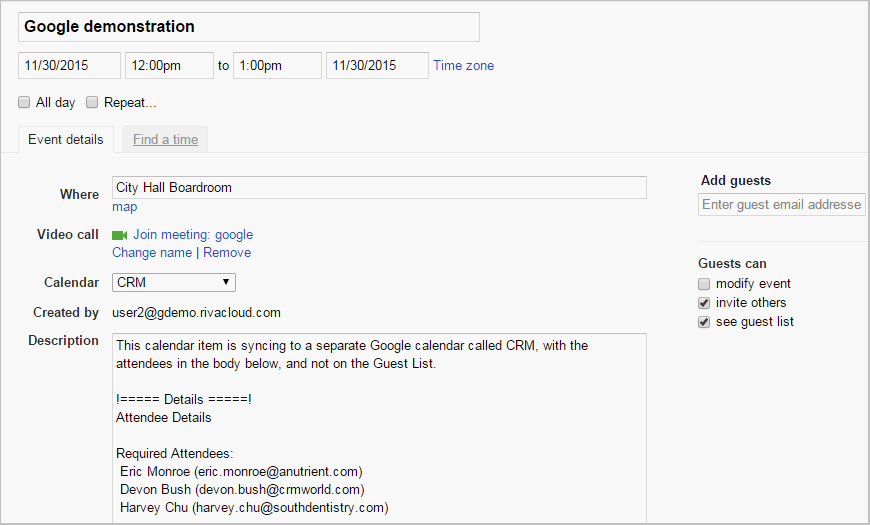Click the end date field
The width and height of the screenshot is (870, 525).
(x=377, y=65)
